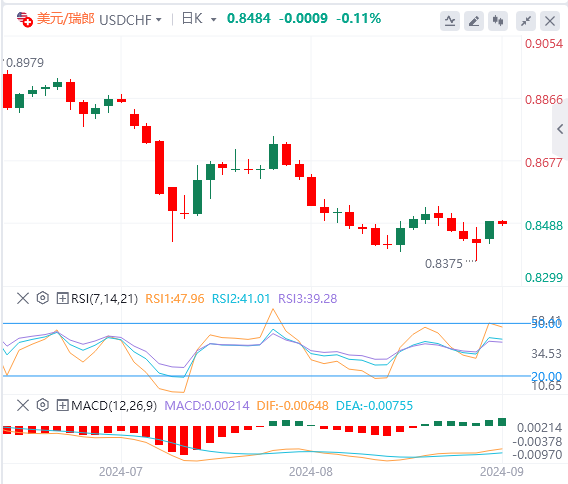The width and height of the screenshot is (568, 484).
Task: Click the RSI2:41.01 value
Action: 241,299
